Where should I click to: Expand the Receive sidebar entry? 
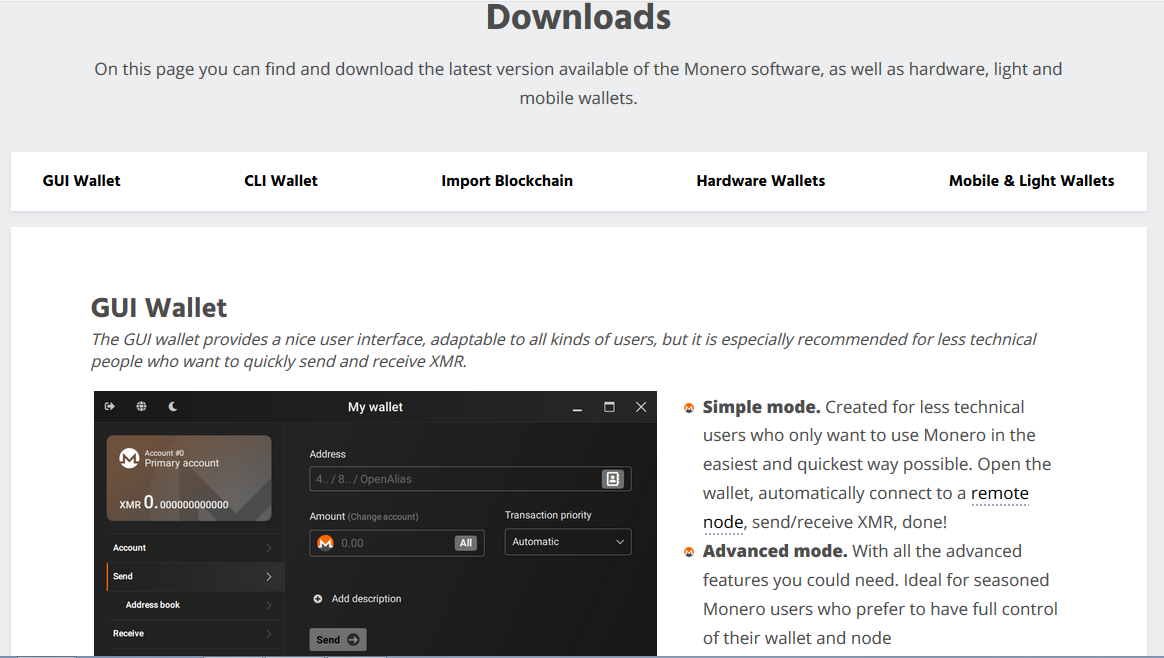pyautogui.click(x=190, y=633)
